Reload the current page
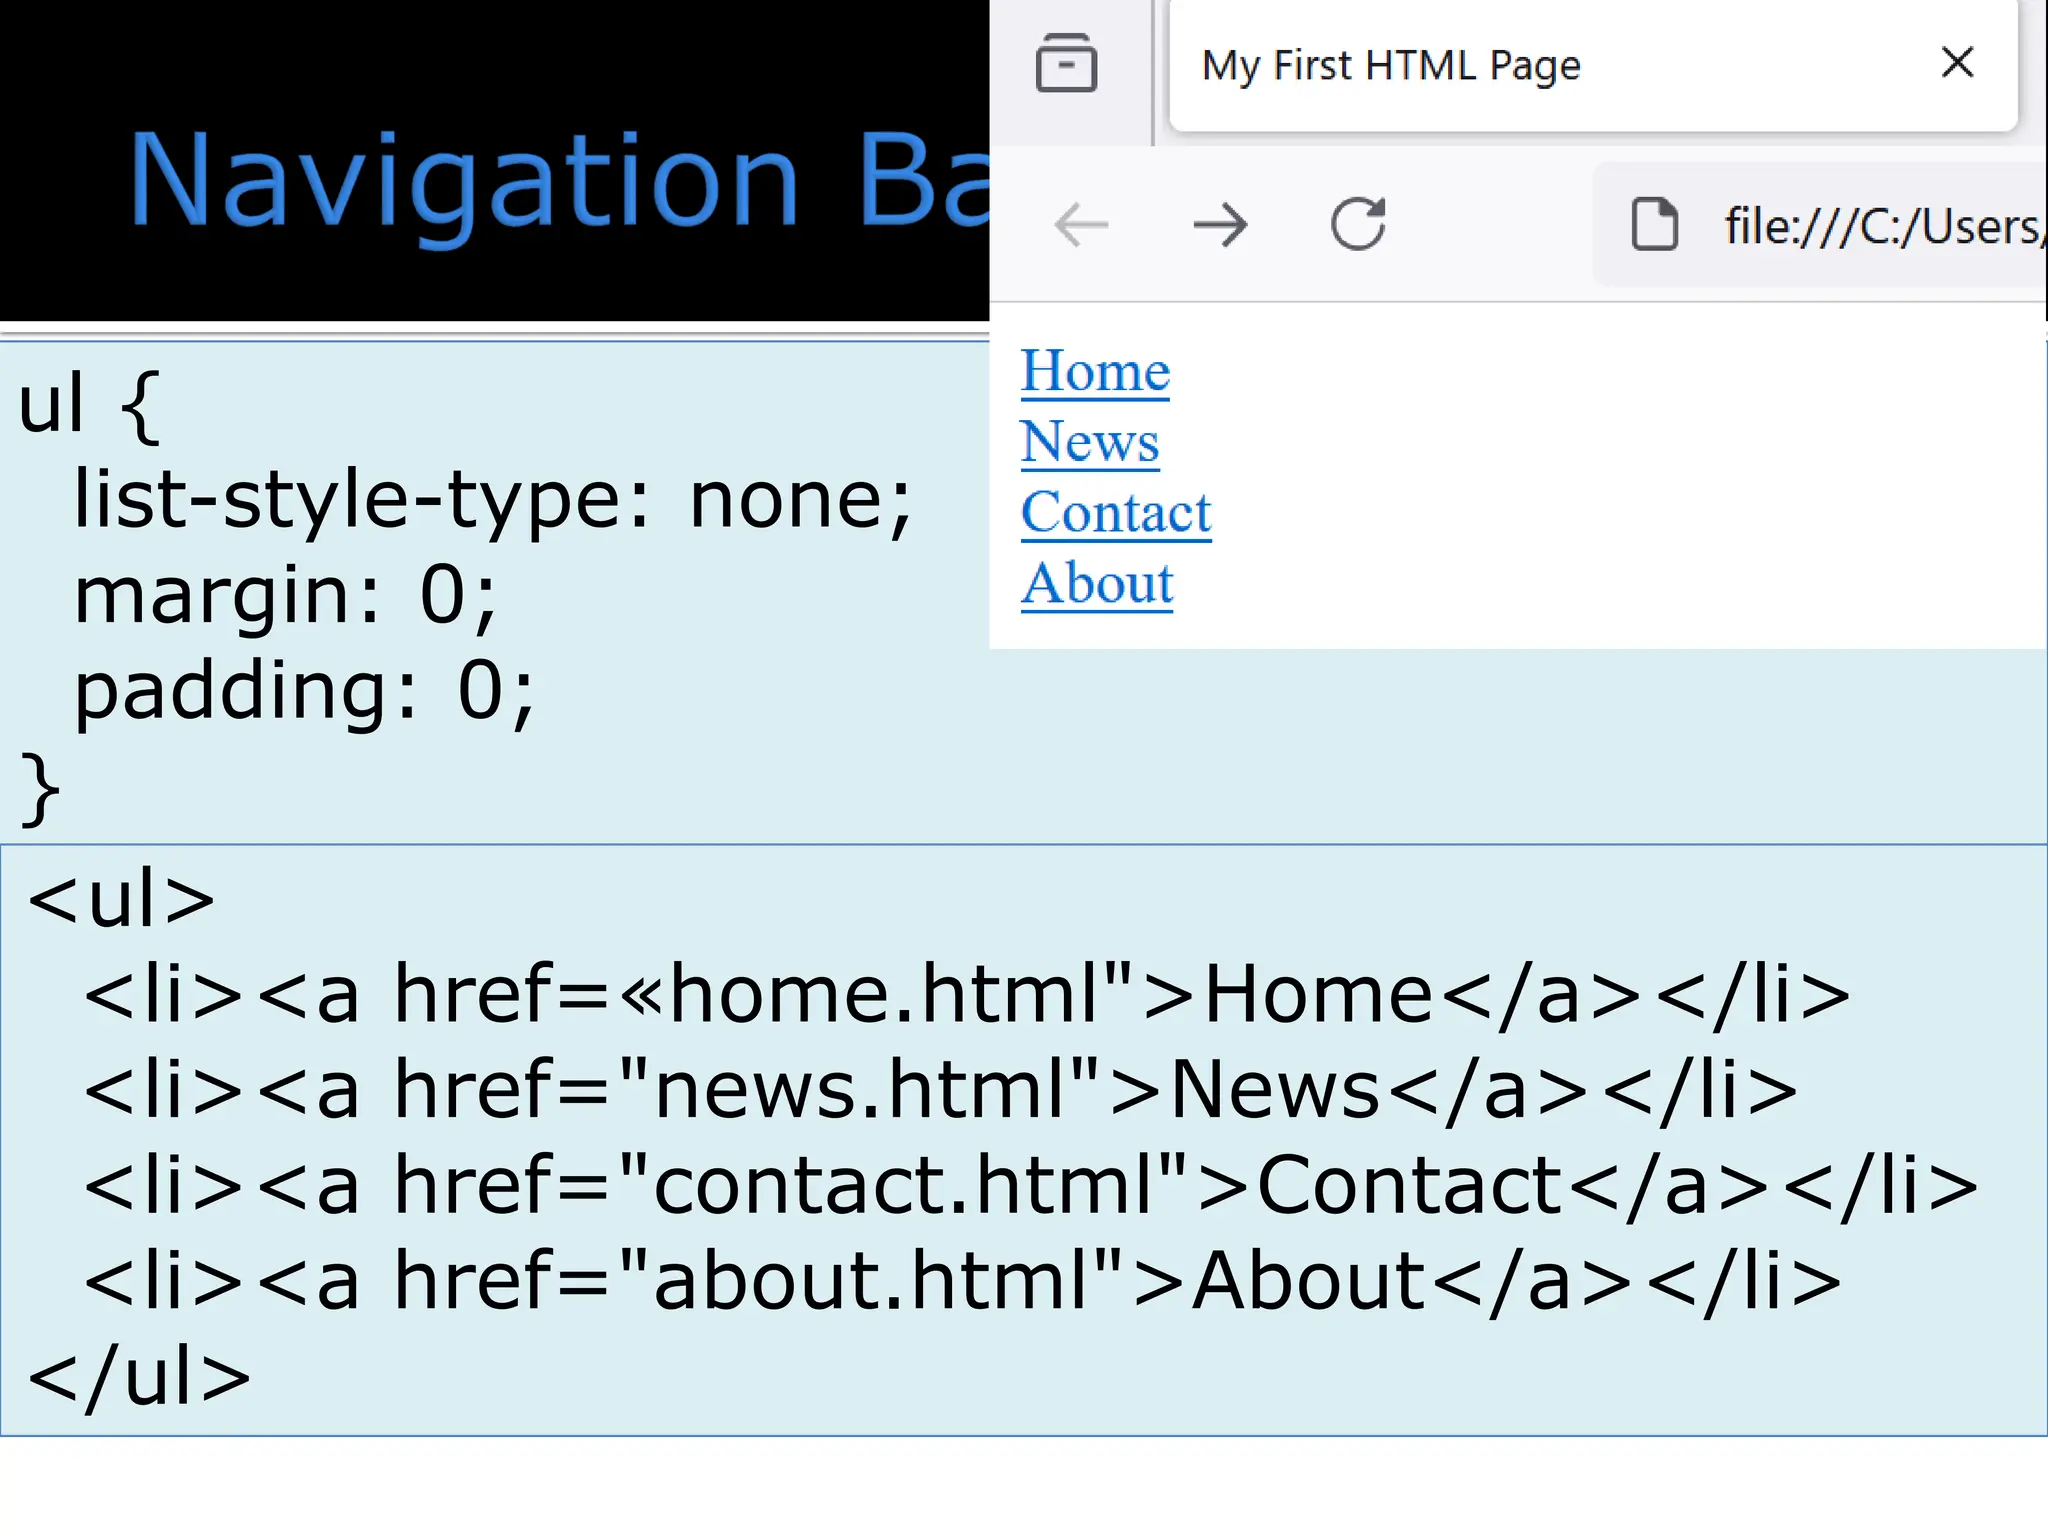 [1358, 224]
